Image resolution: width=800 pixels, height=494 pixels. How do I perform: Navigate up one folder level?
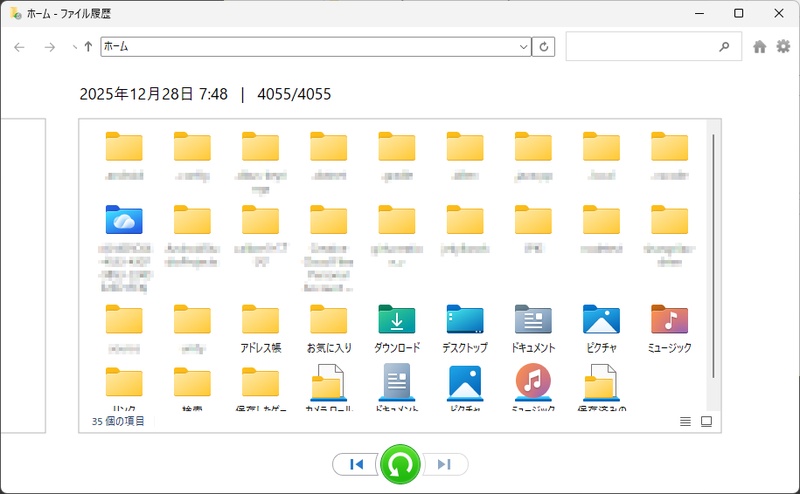[x=89, y=47]
